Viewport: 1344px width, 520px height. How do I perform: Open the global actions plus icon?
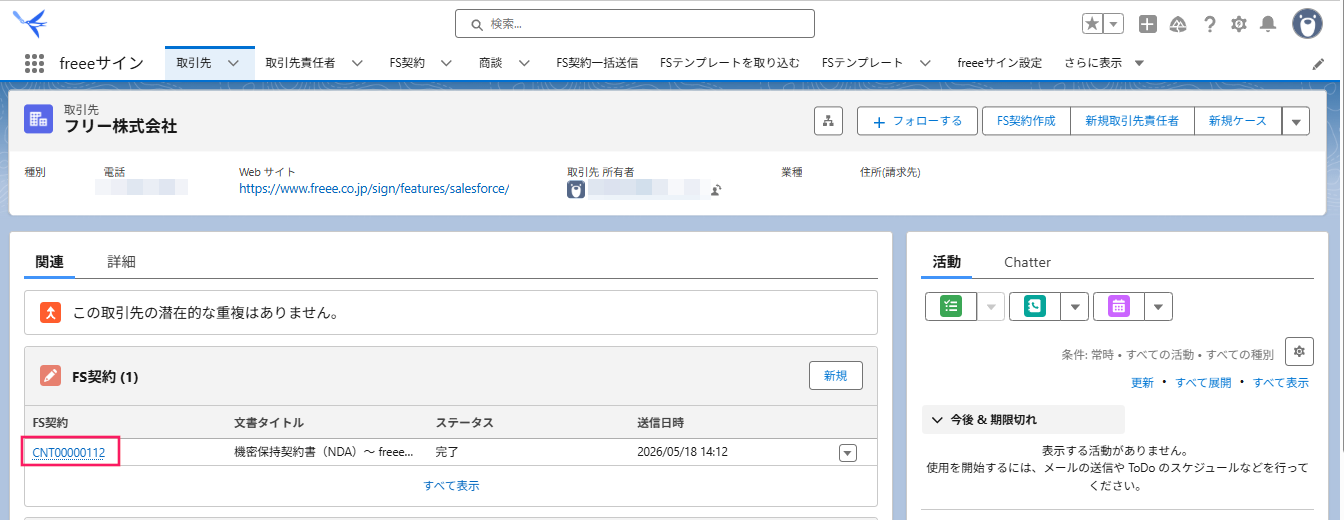[1148, 24]
